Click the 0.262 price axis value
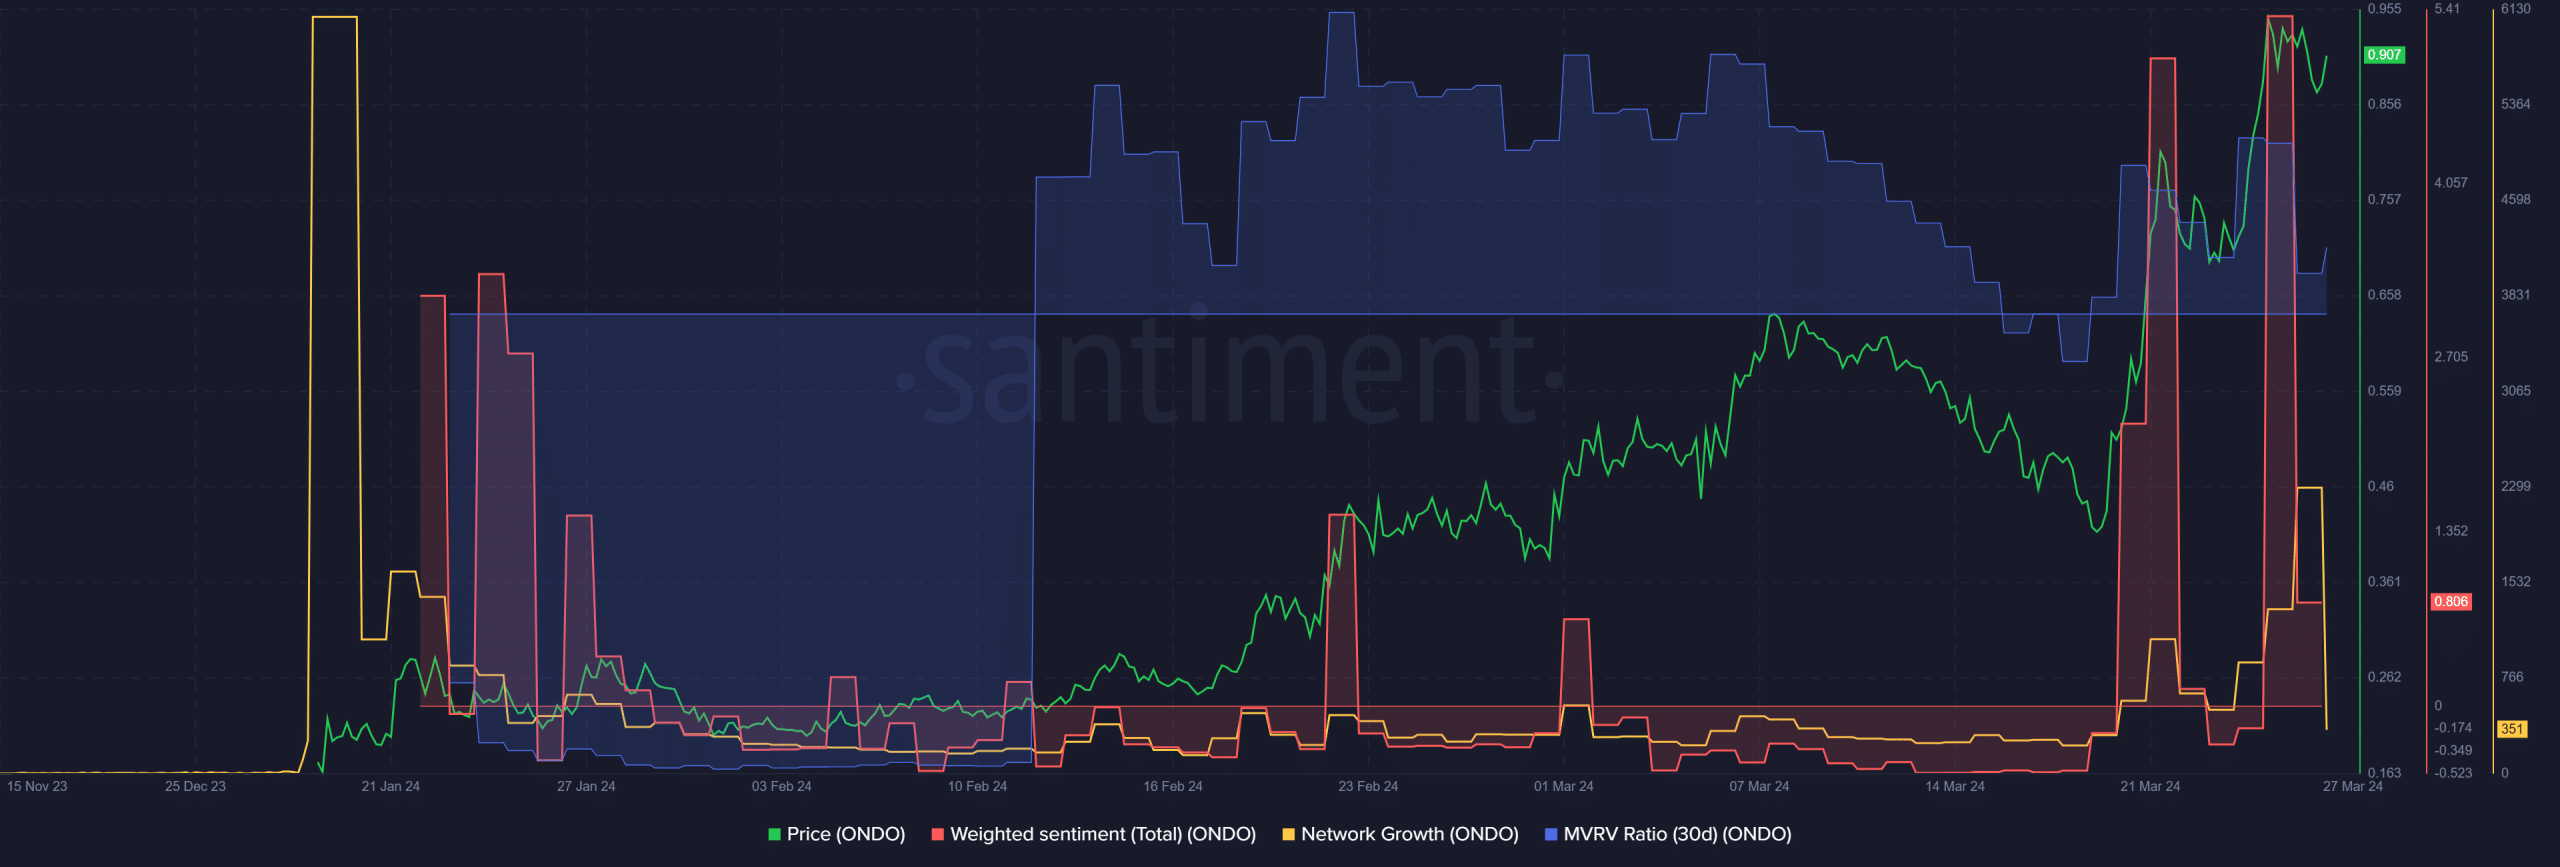 (2384, 677)
